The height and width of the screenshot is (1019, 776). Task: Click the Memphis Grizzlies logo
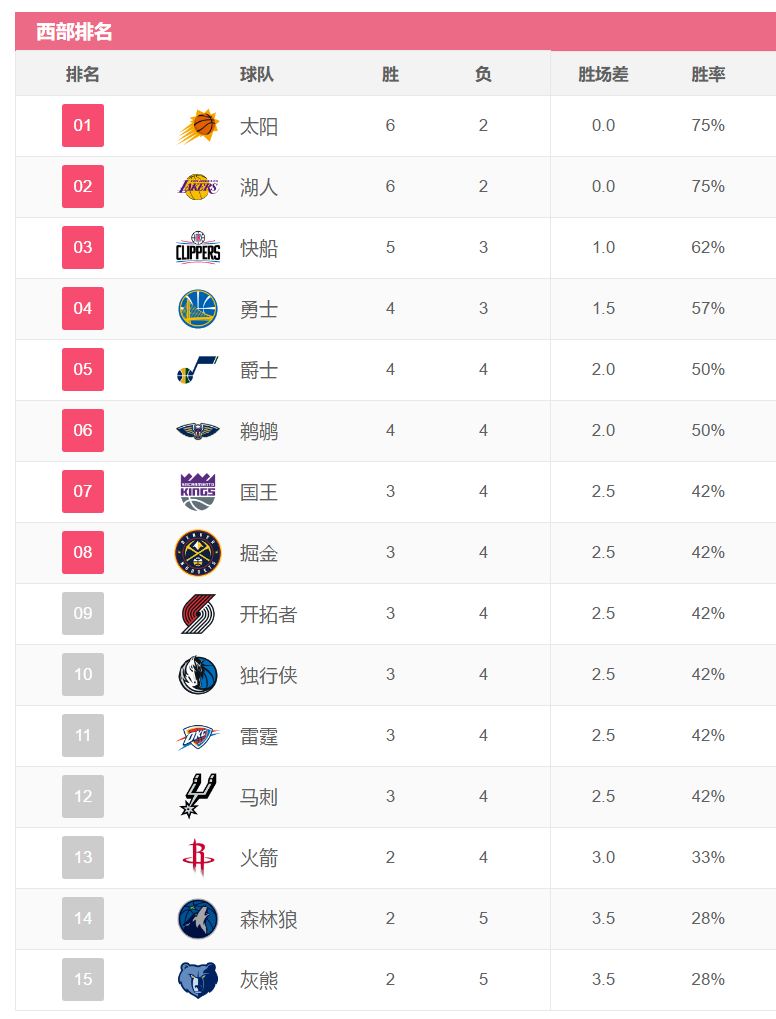click(198, 980)
